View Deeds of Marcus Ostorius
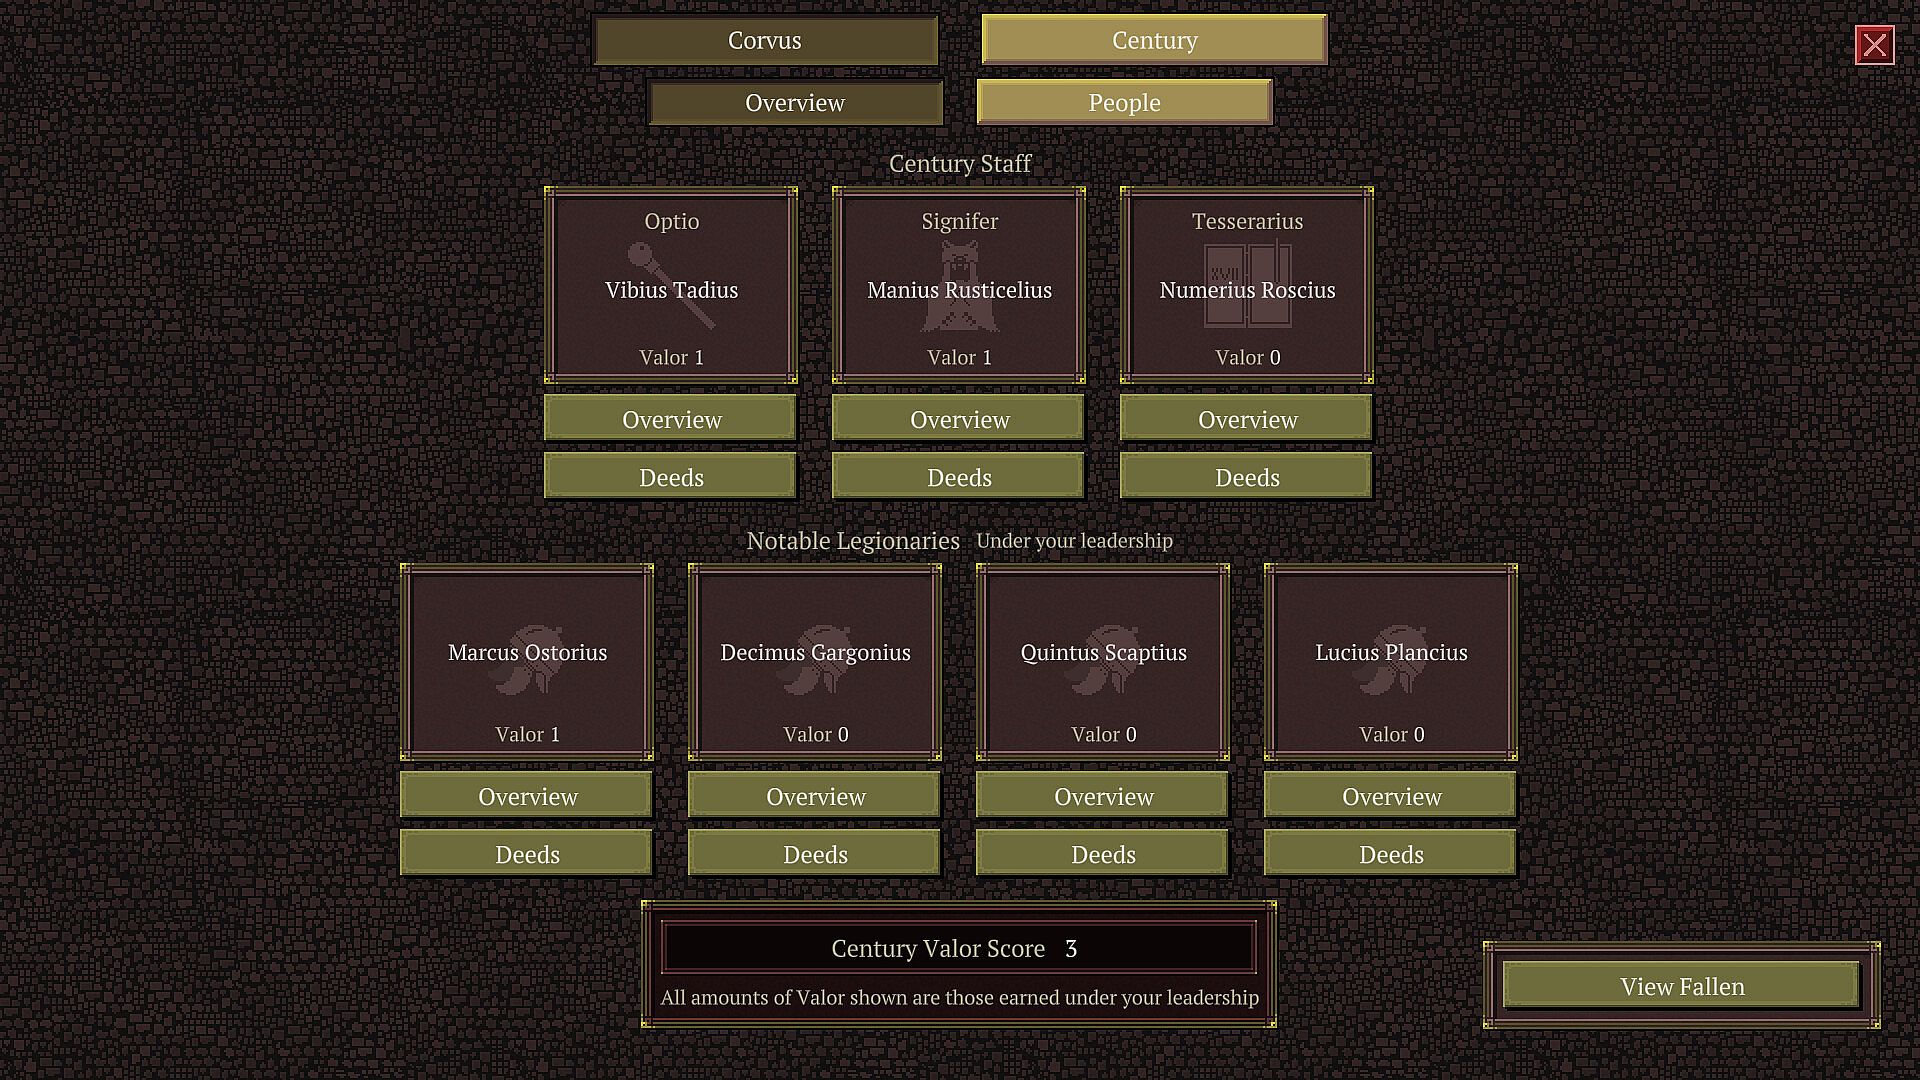This screenshot has height=1080, width=1920. [x=527, y=854]
